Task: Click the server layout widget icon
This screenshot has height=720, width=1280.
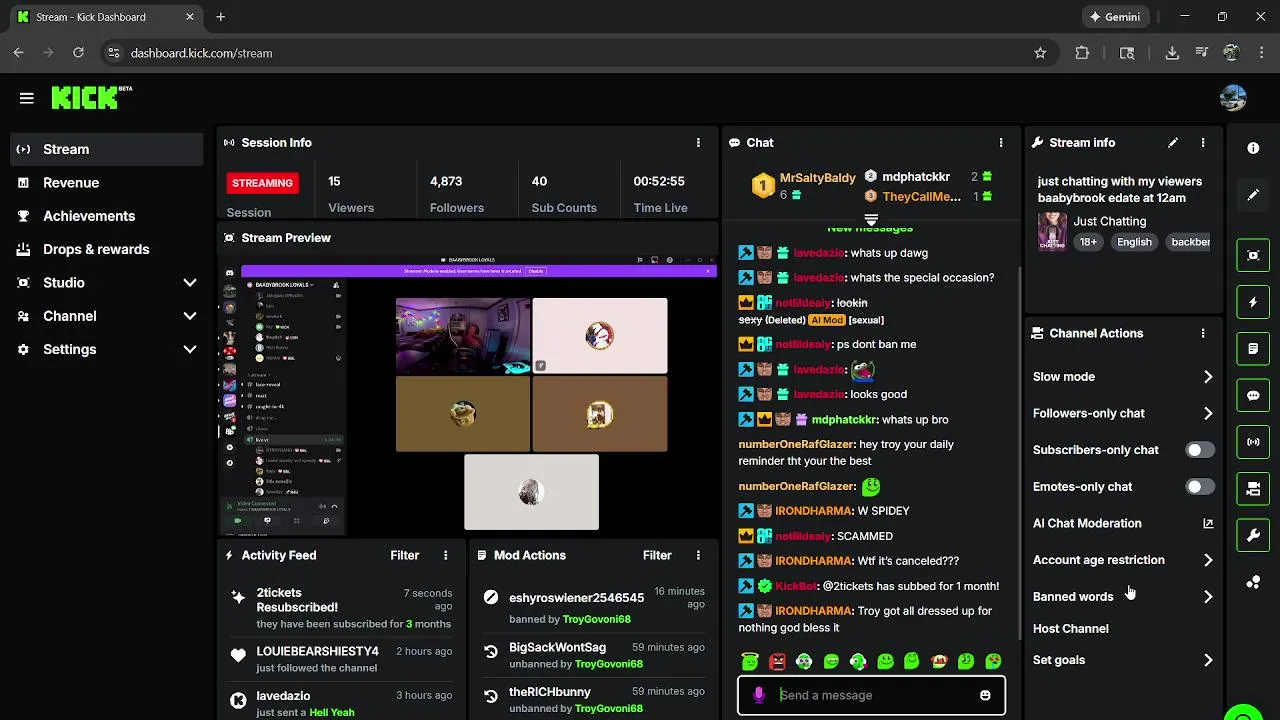Action: pyautogui.click(x=1253, y=489)
